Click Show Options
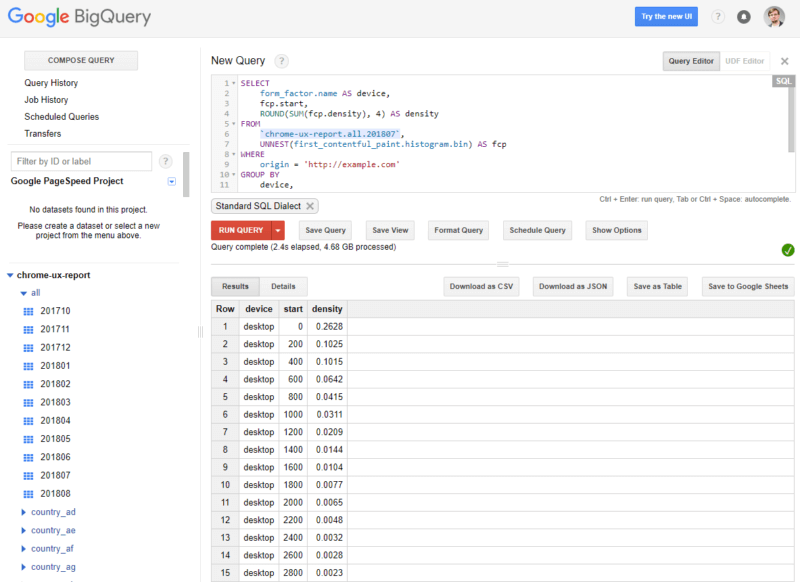The width and height of the screenshot is (800, 582). pos(616,231)
